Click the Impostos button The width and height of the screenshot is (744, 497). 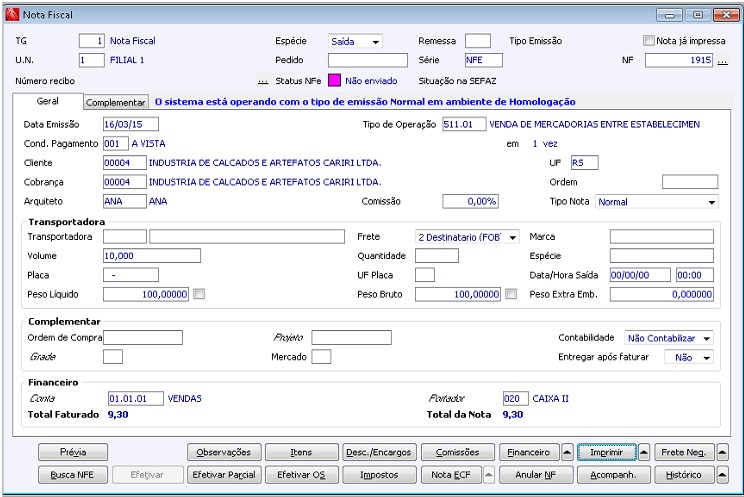tap(379, 475)
